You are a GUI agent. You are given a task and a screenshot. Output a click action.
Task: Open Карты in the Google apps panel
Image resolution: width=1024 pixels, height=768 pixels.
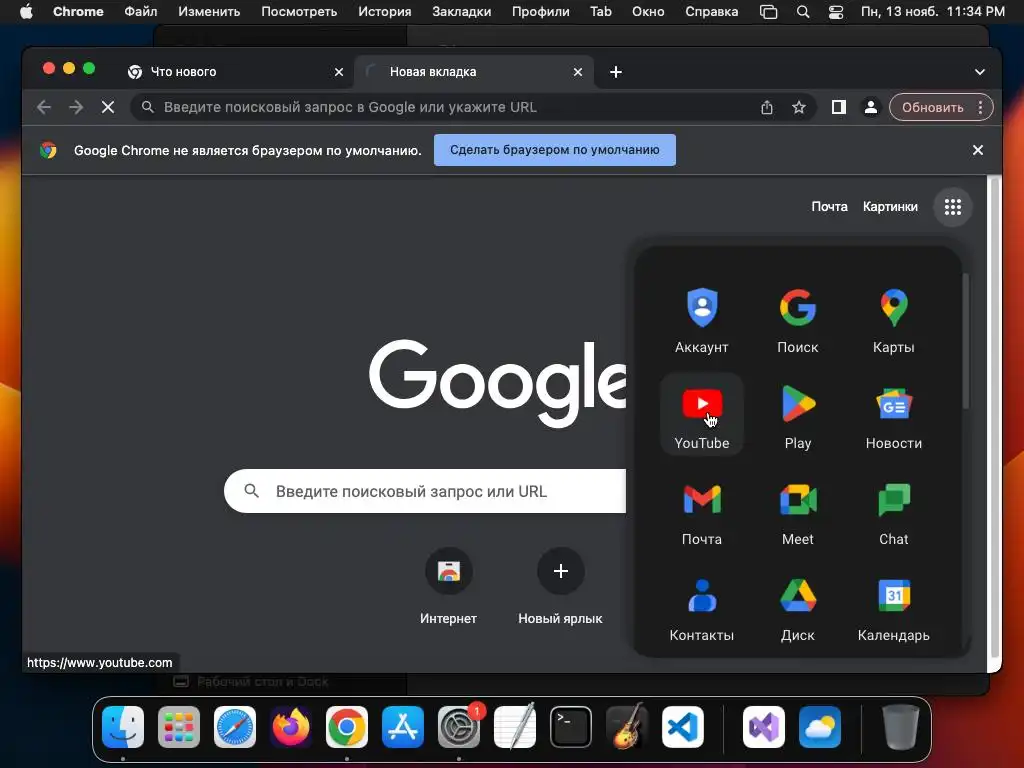893,319
